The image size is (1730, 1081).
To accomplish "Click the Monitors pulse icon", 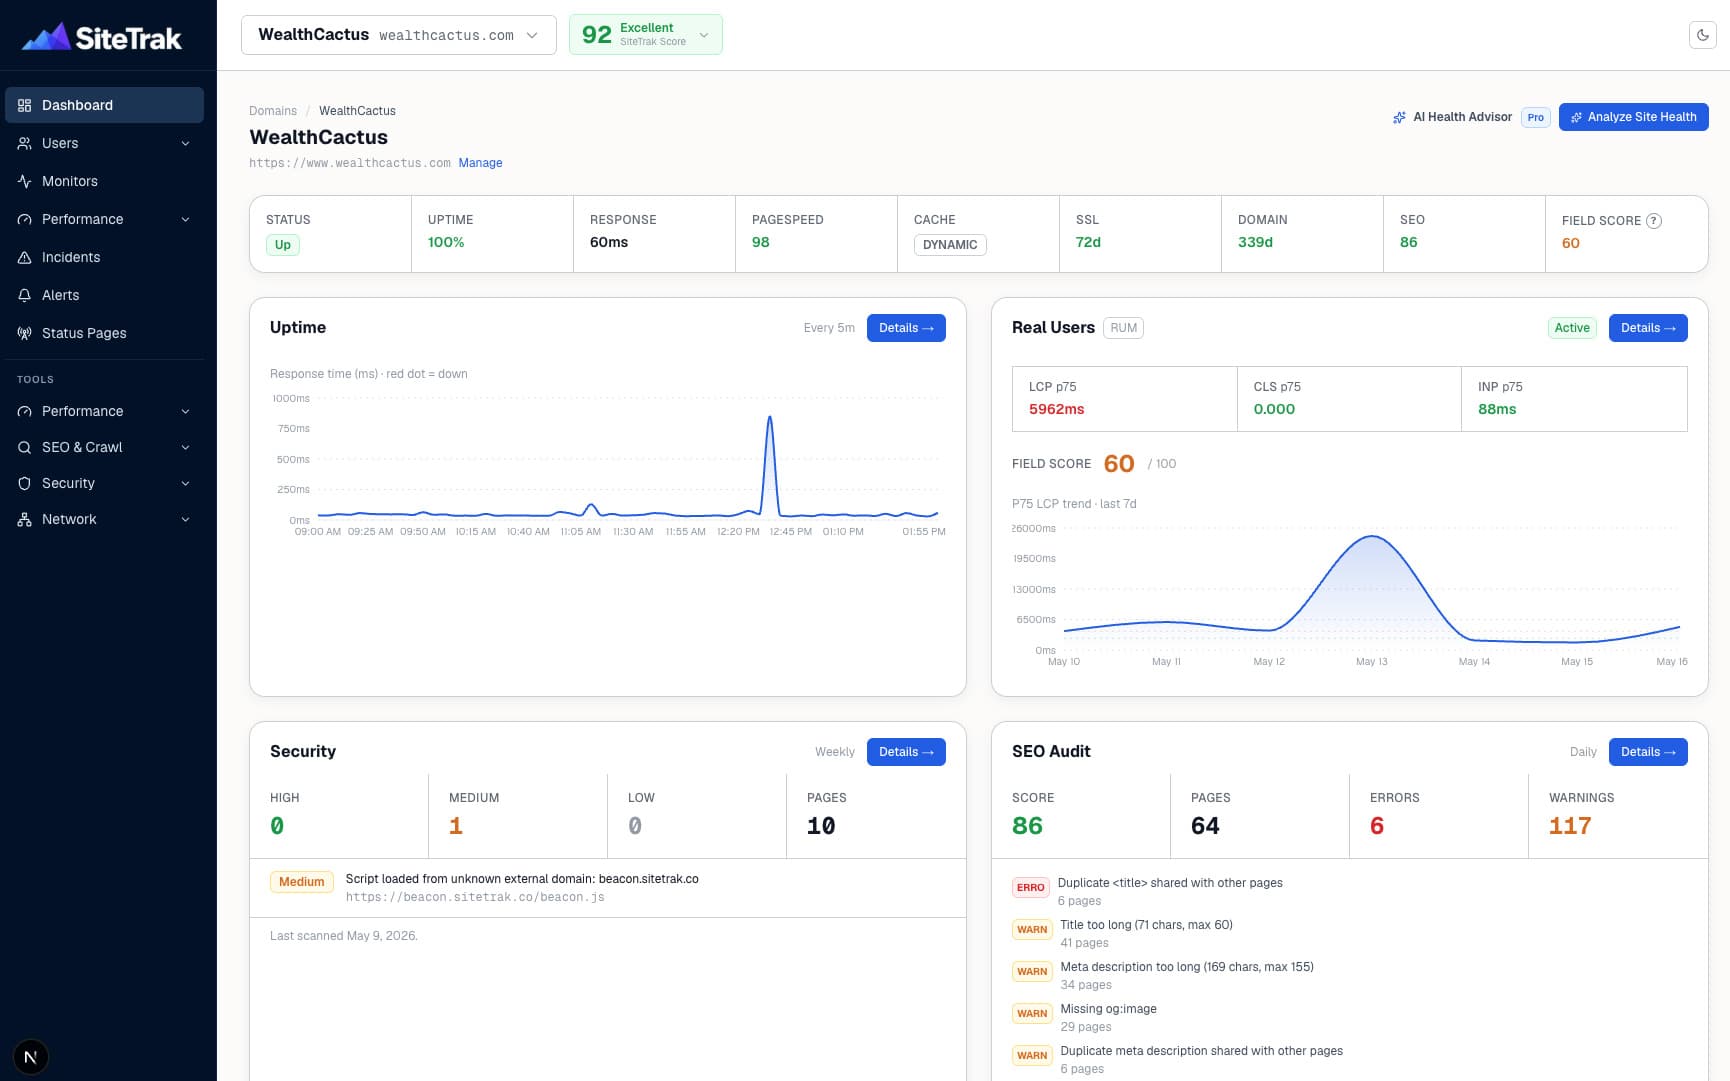I will [25, 181].
